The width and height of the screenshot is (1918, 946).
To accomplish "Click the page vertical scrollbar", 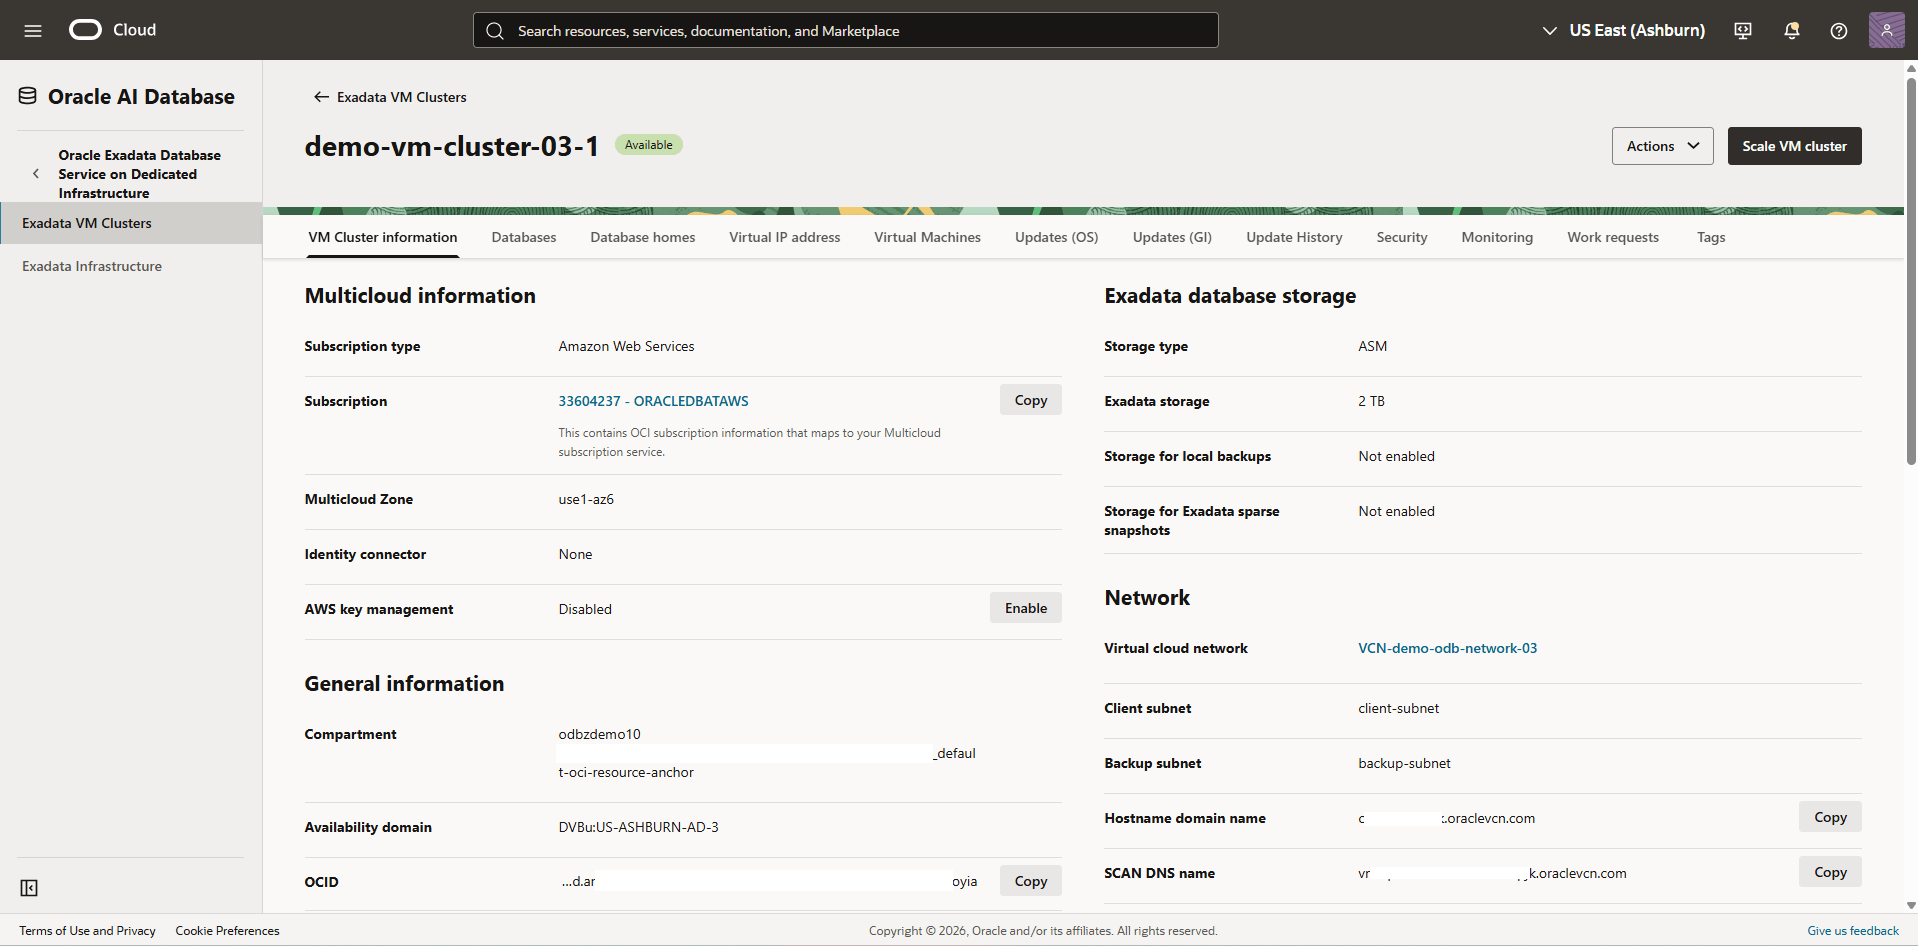I will 1911,270.
